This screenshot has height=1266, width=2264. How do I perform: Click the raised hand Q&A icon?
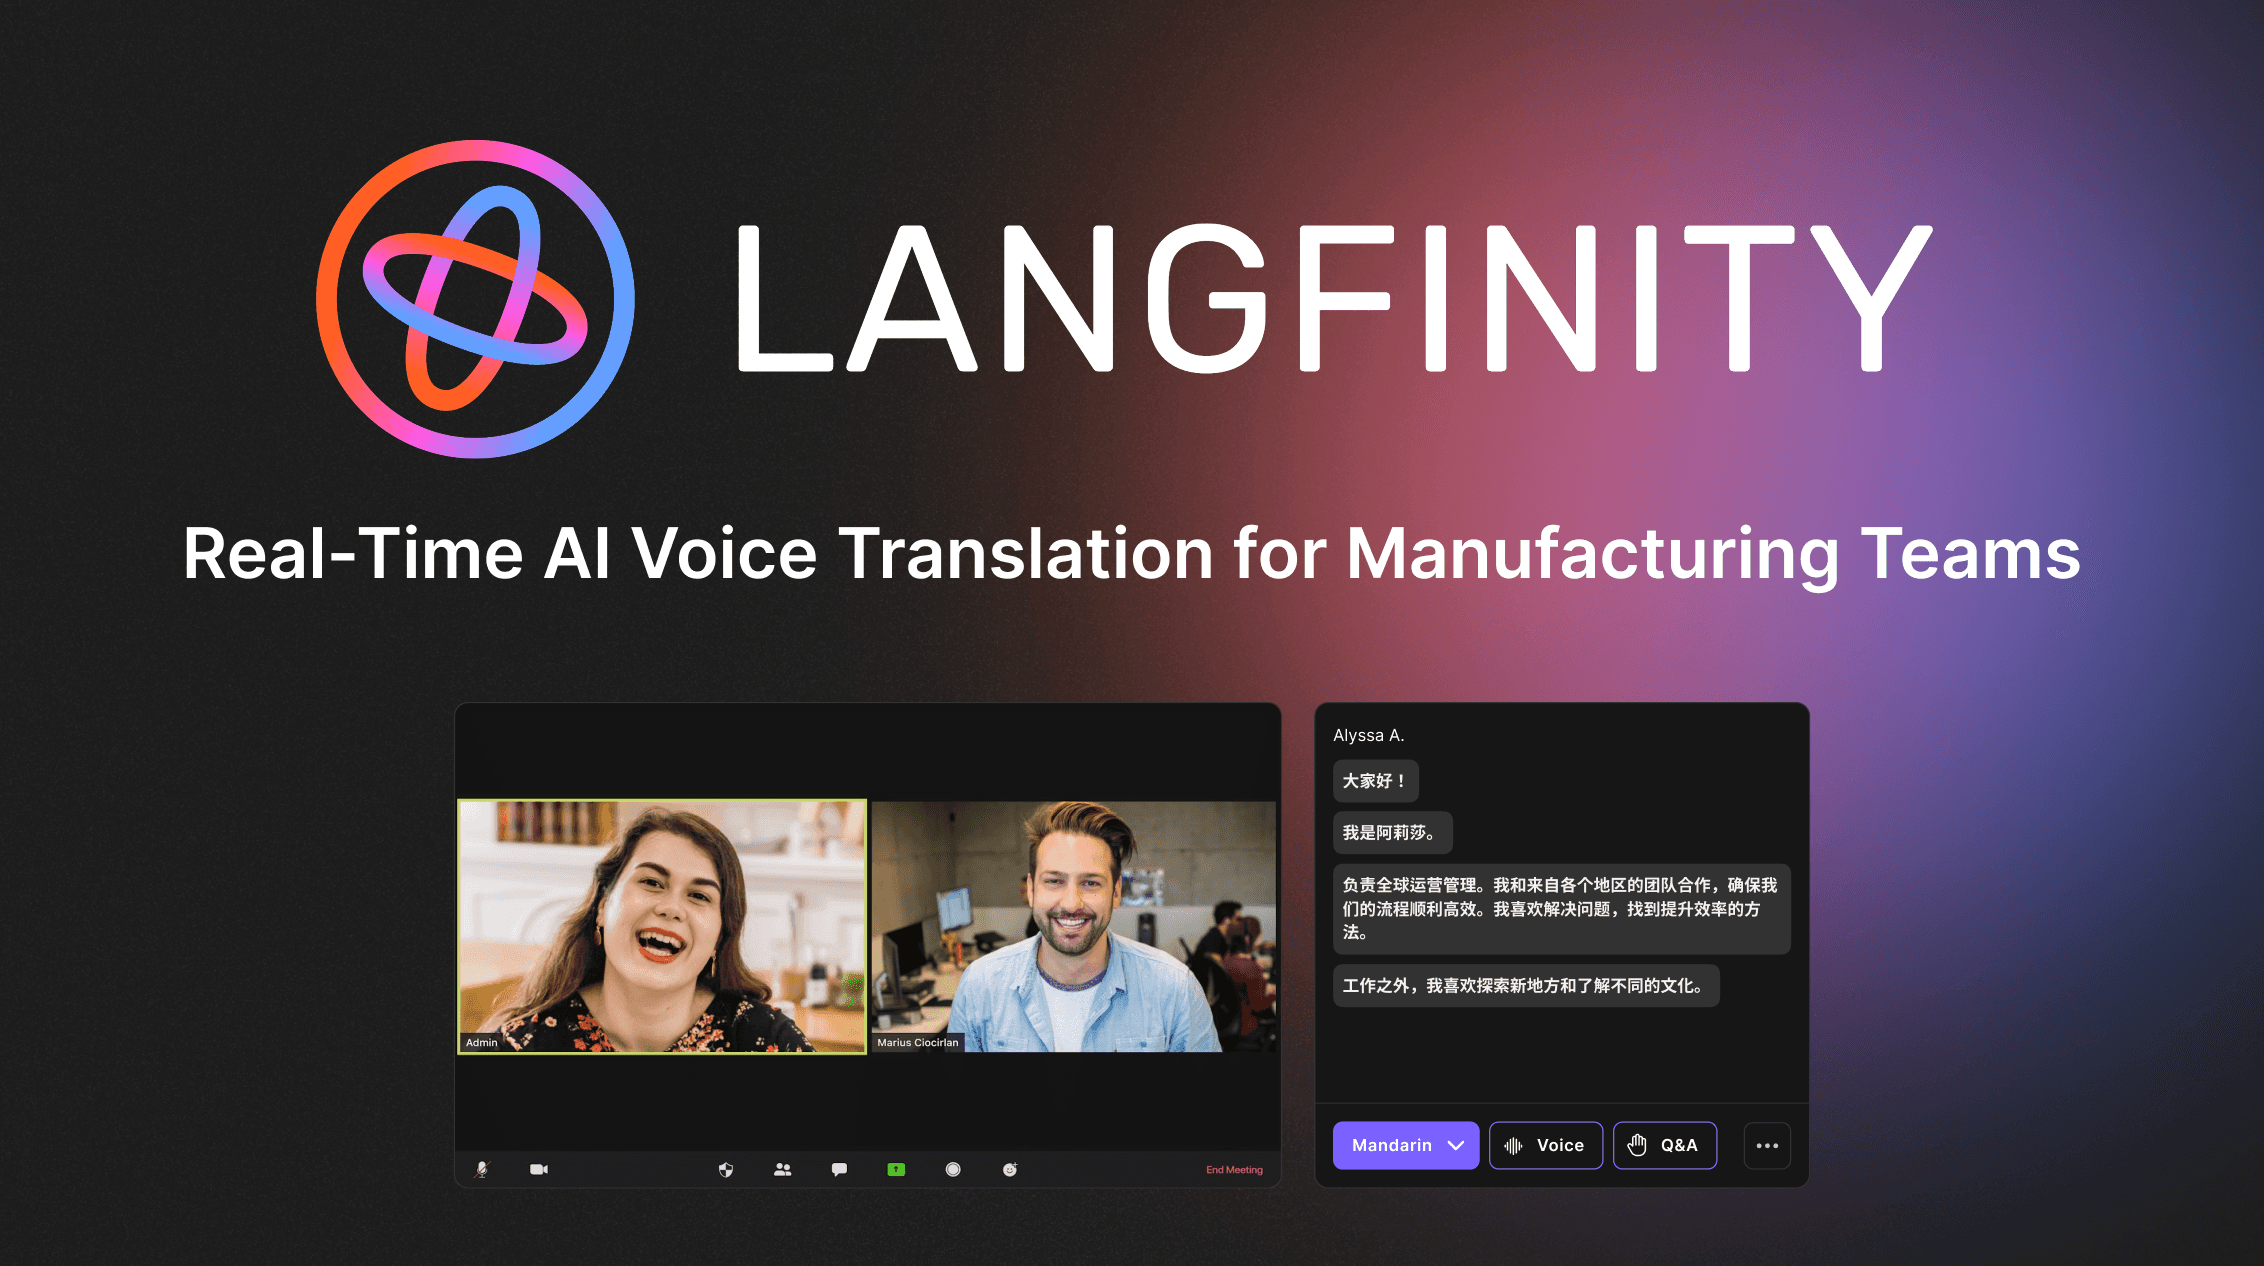1637,1145
